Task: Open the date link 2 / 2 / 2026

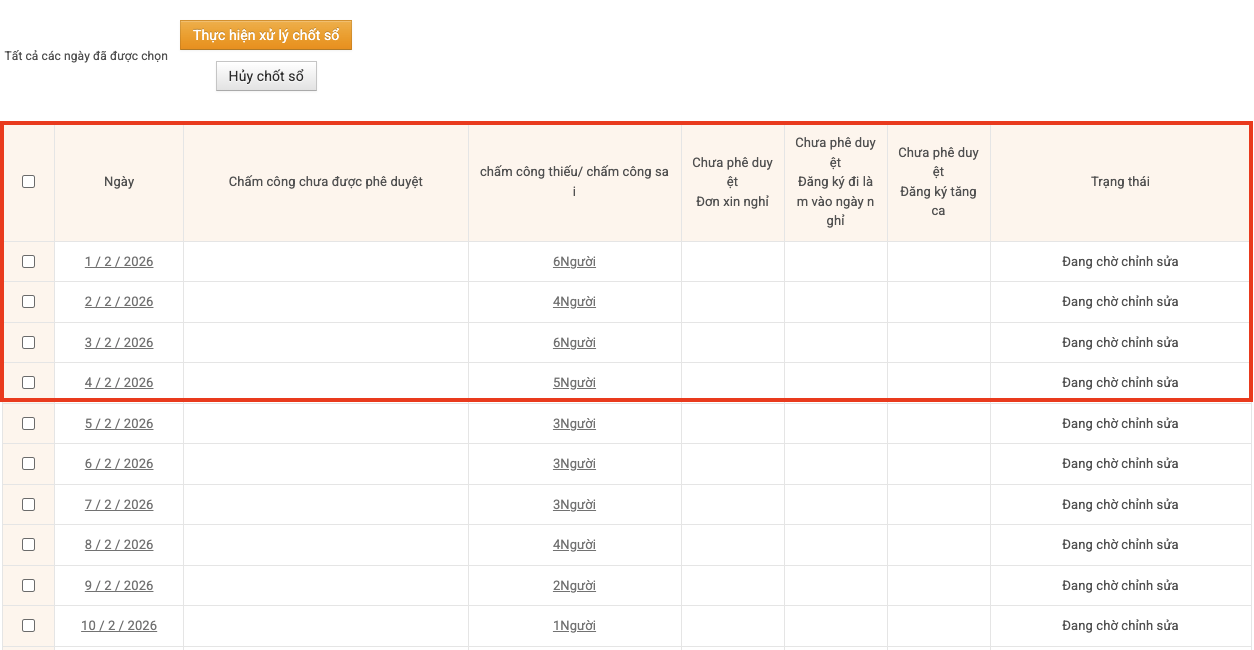Action: [119, 302]
